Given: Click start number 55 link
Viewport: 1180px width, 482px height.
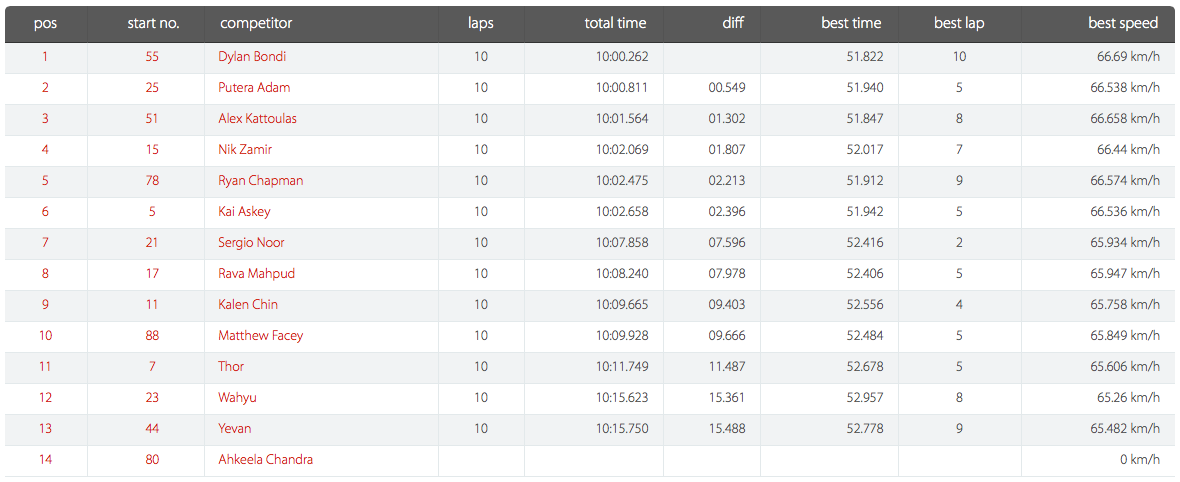Looking at the screenshot, I should click(x=152, y=56).
